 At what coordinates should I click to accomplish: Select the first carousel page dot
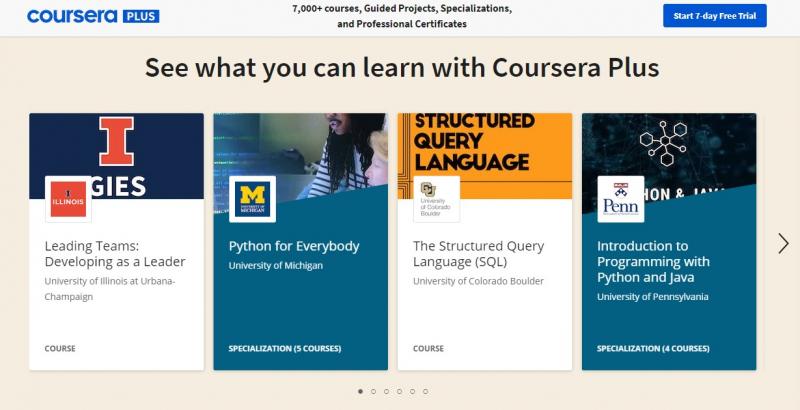360,391
